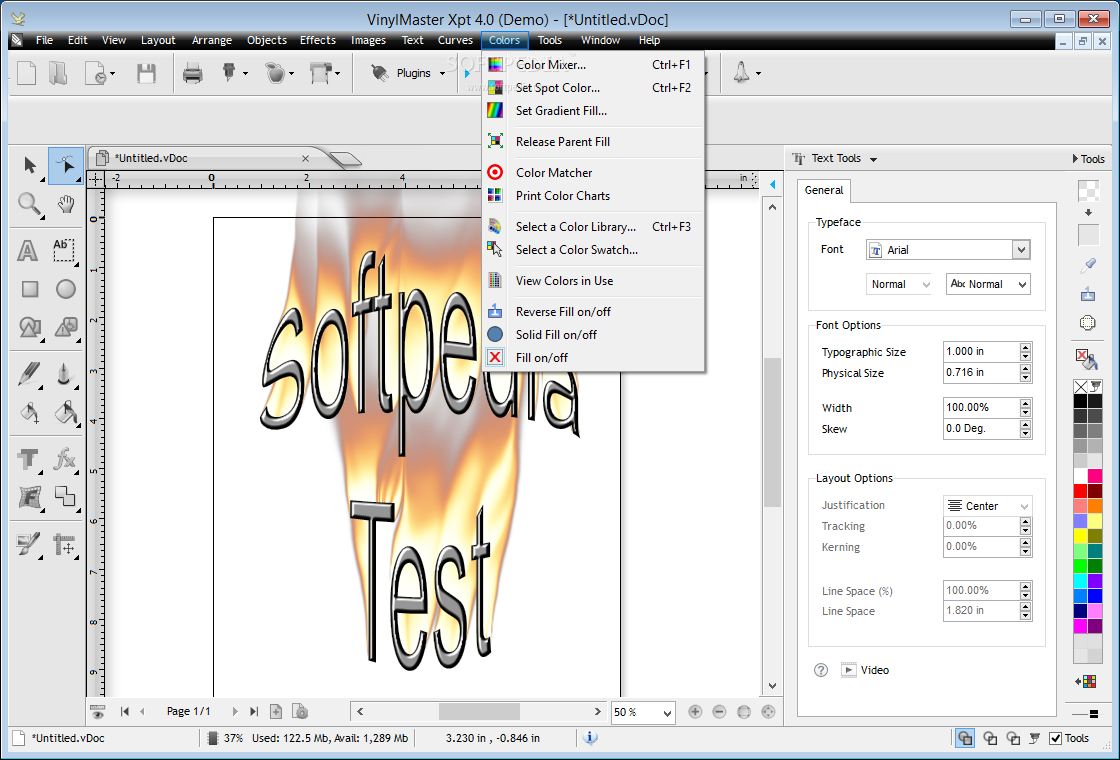Select the paint bucket fill tool

(29, 413)
